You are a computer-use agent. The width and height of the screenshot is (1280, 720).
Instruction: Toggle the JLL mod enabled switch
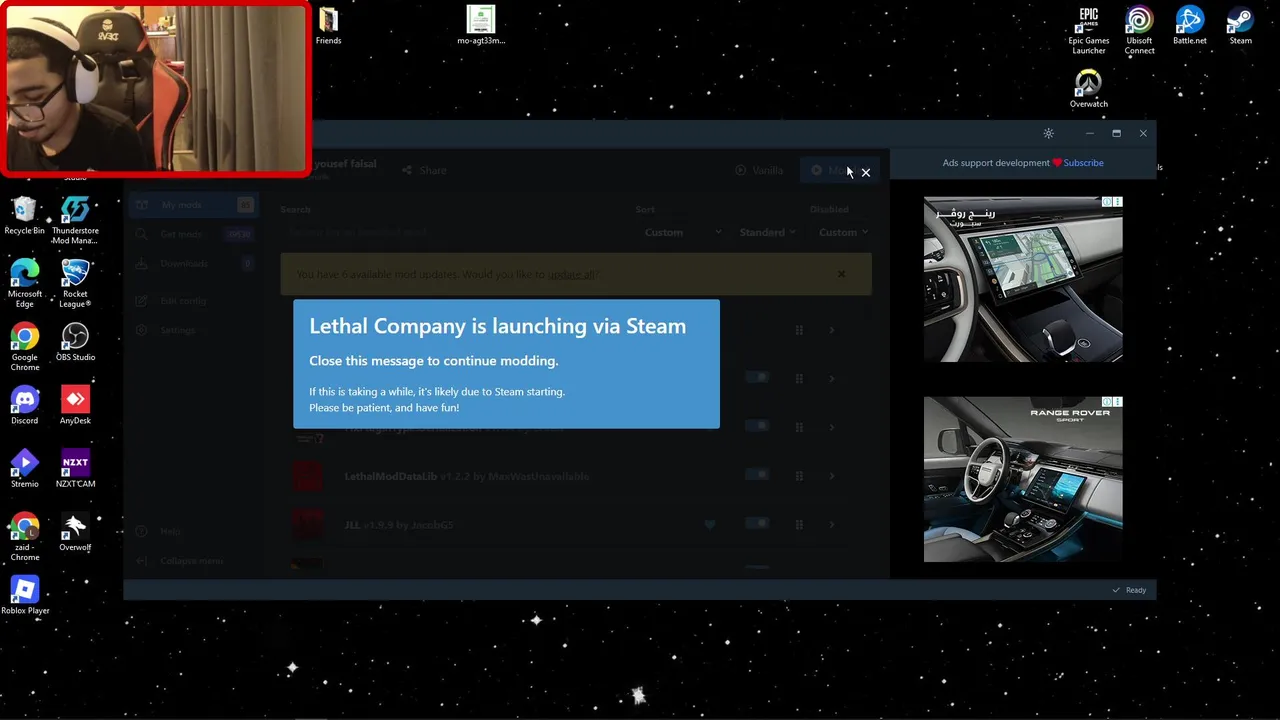point(757,523)
